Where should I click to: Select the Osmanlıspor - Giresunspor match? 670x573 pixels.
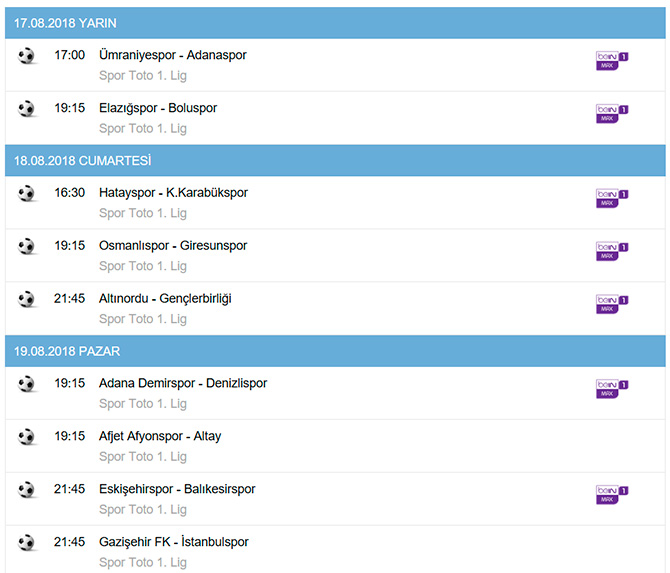point(173,246)
